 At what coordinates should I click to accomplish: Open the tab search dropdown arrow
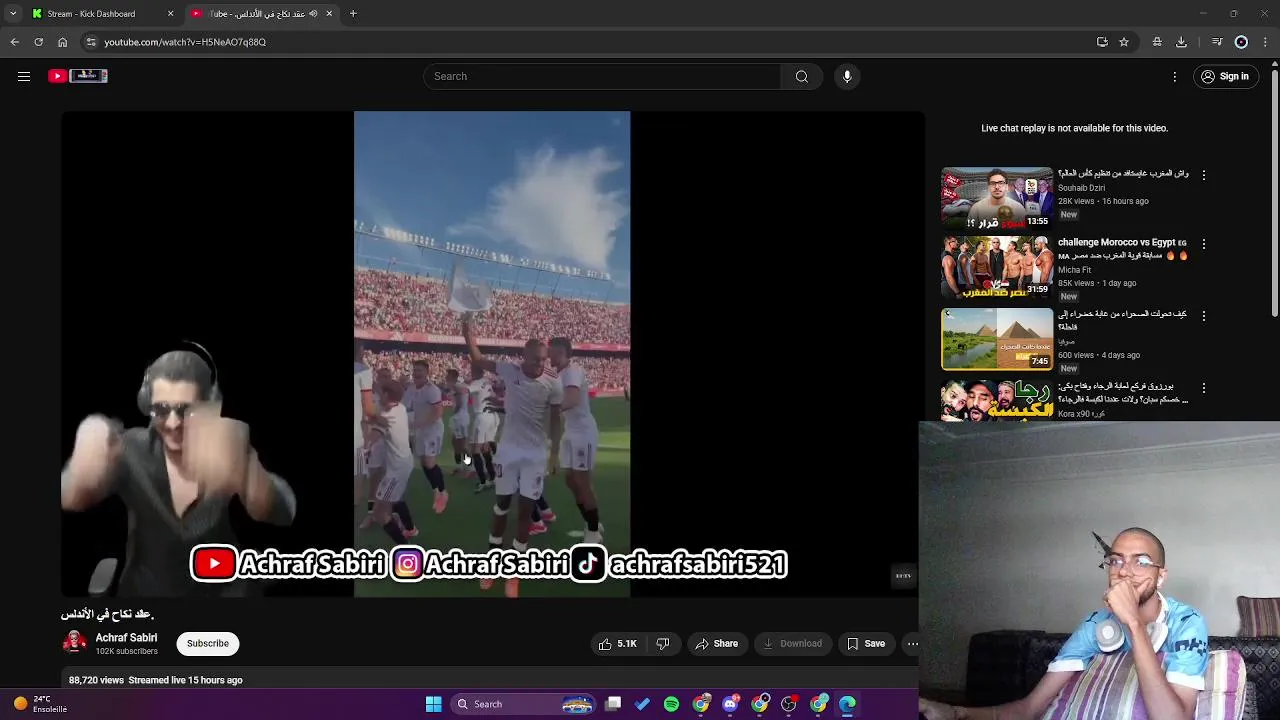(x=13, y=14)
